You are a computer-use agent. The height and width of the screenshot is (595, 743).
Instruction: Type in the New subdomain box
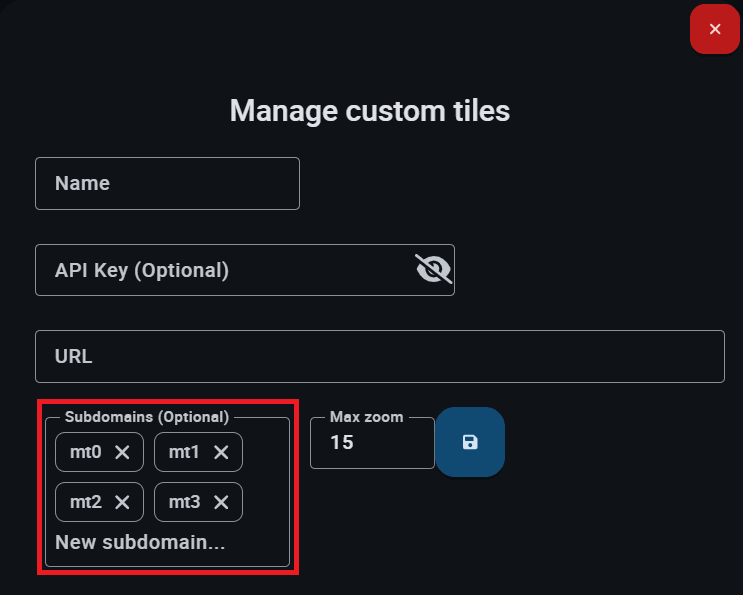(x=140, y=543)
